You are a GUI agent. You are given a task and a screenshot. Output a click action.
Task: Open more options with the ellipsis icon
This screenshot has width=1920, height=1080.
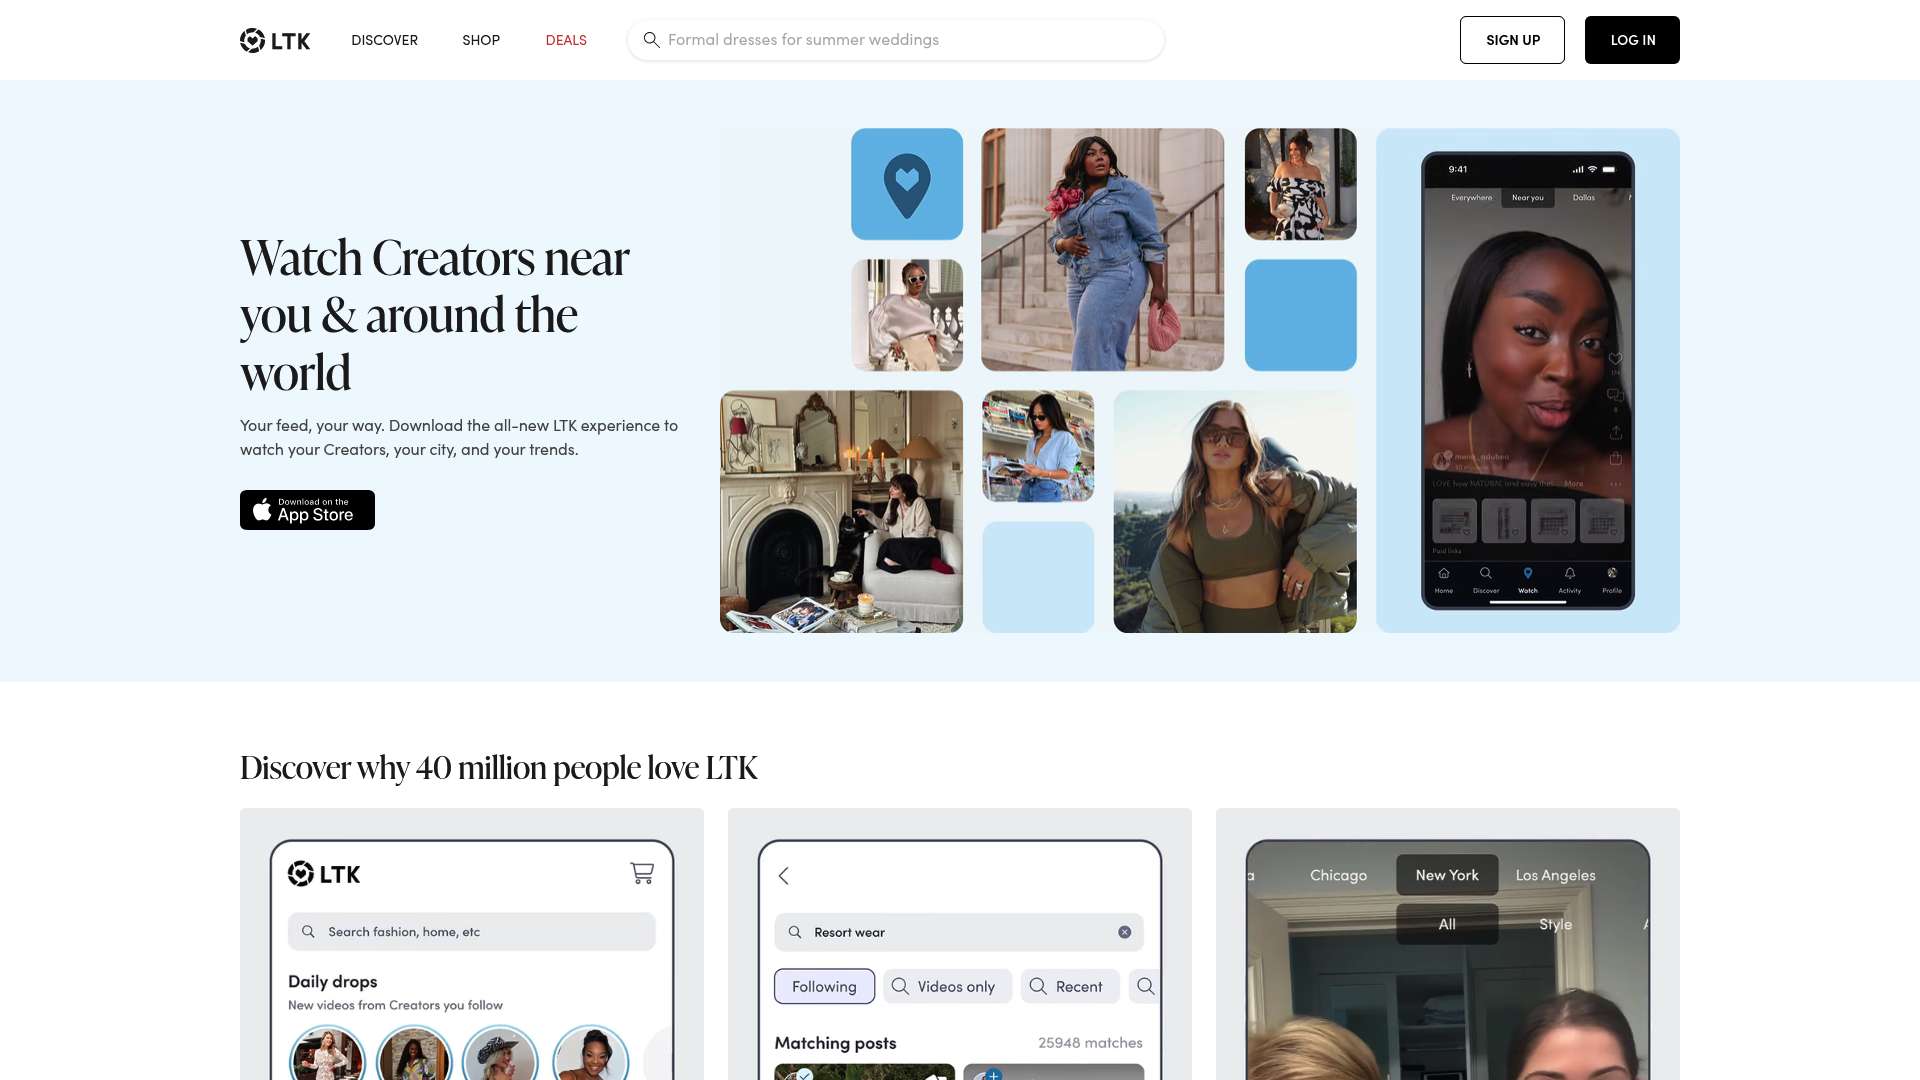(1616, 484)
